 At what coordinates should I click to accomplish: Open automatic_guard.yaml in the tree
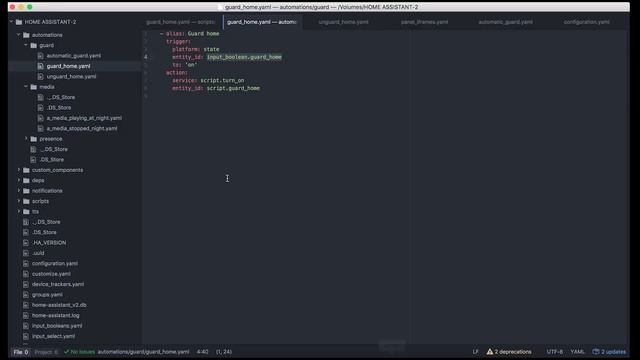tap(73, 56)
